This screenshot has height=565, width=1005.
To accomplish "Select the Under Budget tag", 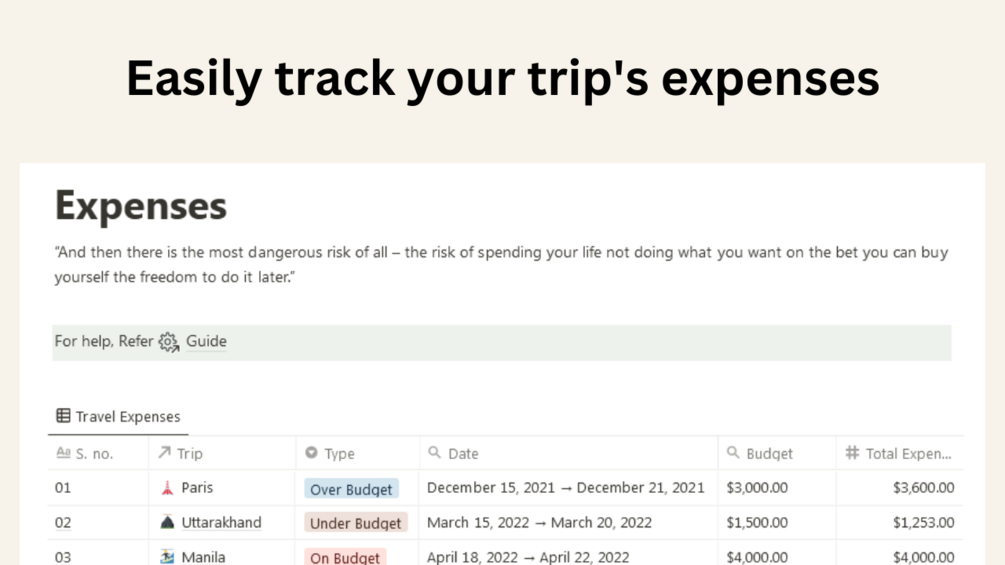I will (355, 523).
